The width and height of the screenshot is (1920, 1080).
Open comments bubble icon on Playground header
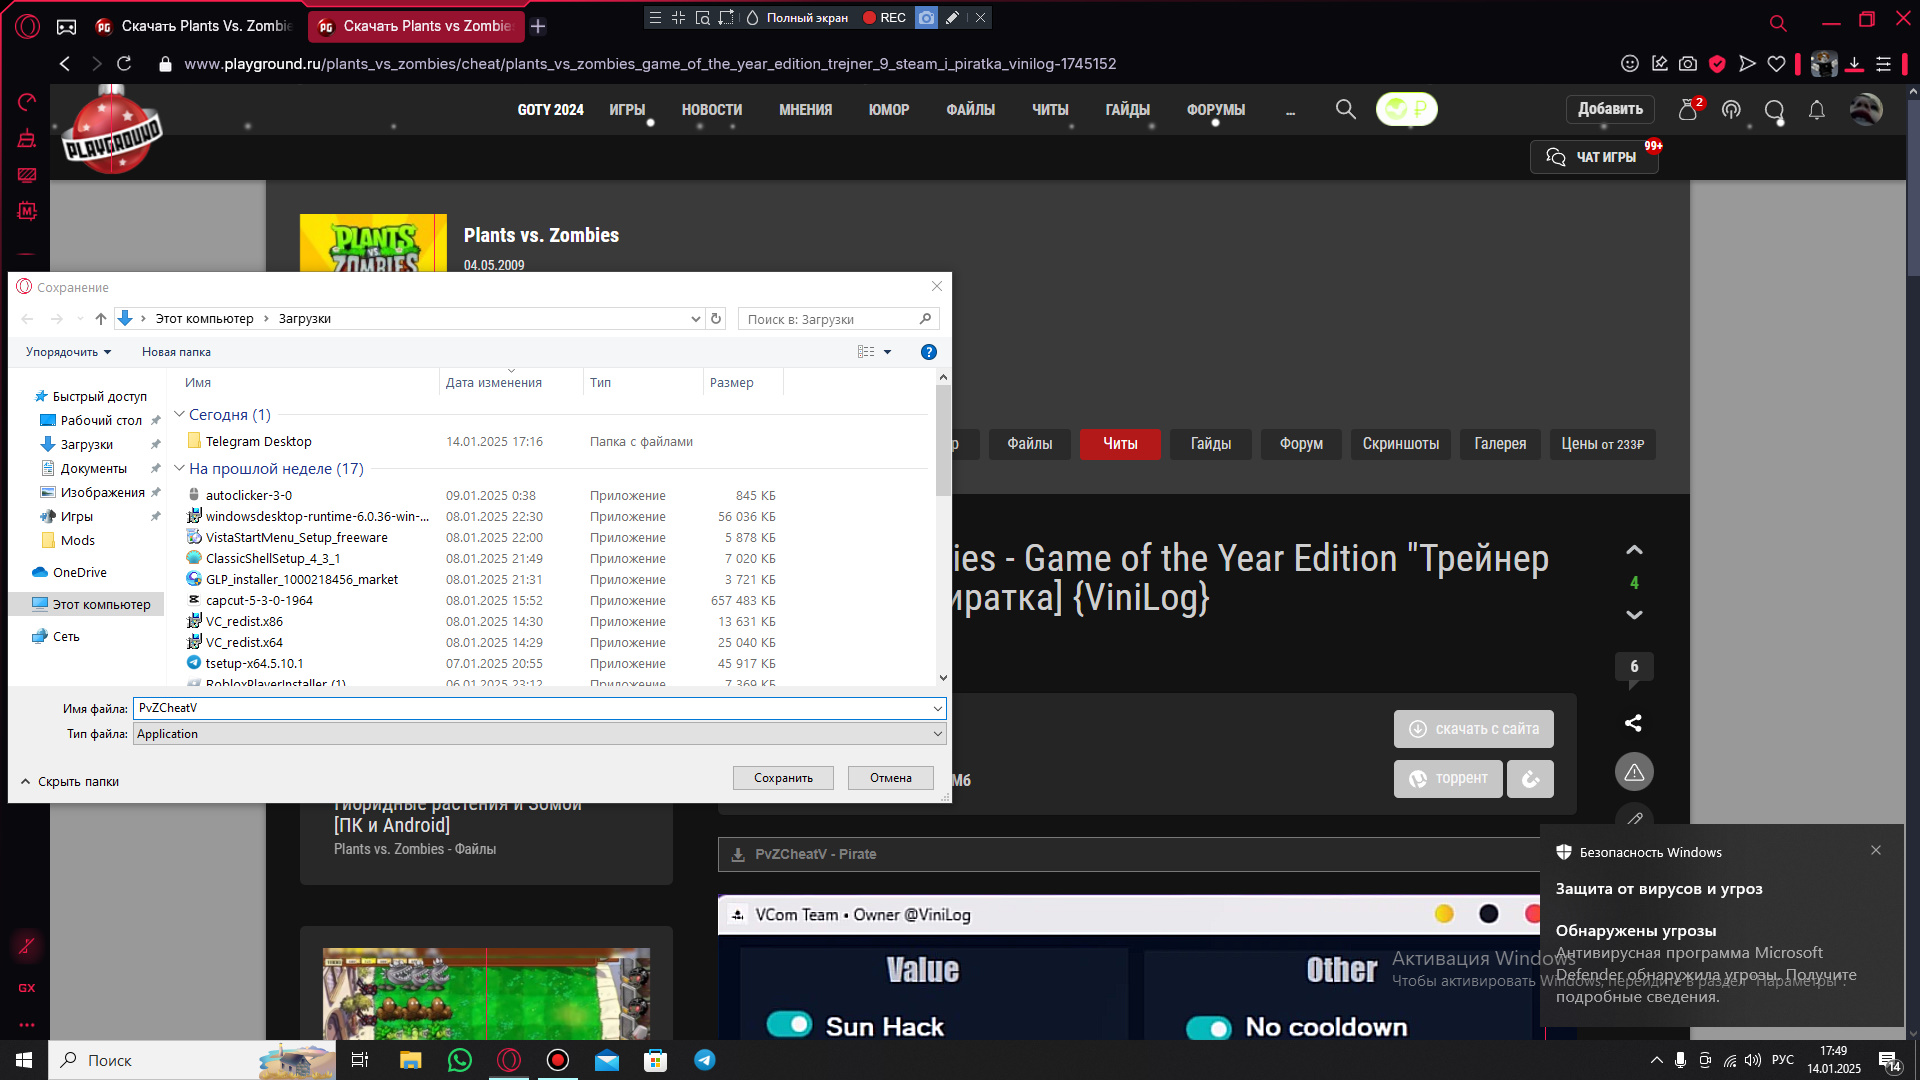click(x=1775, y=110)
